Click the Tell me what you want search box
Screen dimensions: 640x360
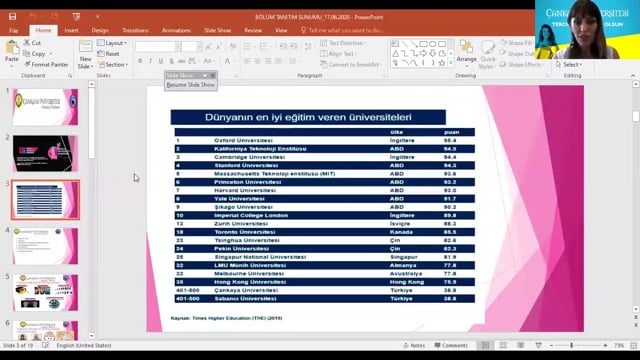342,31
